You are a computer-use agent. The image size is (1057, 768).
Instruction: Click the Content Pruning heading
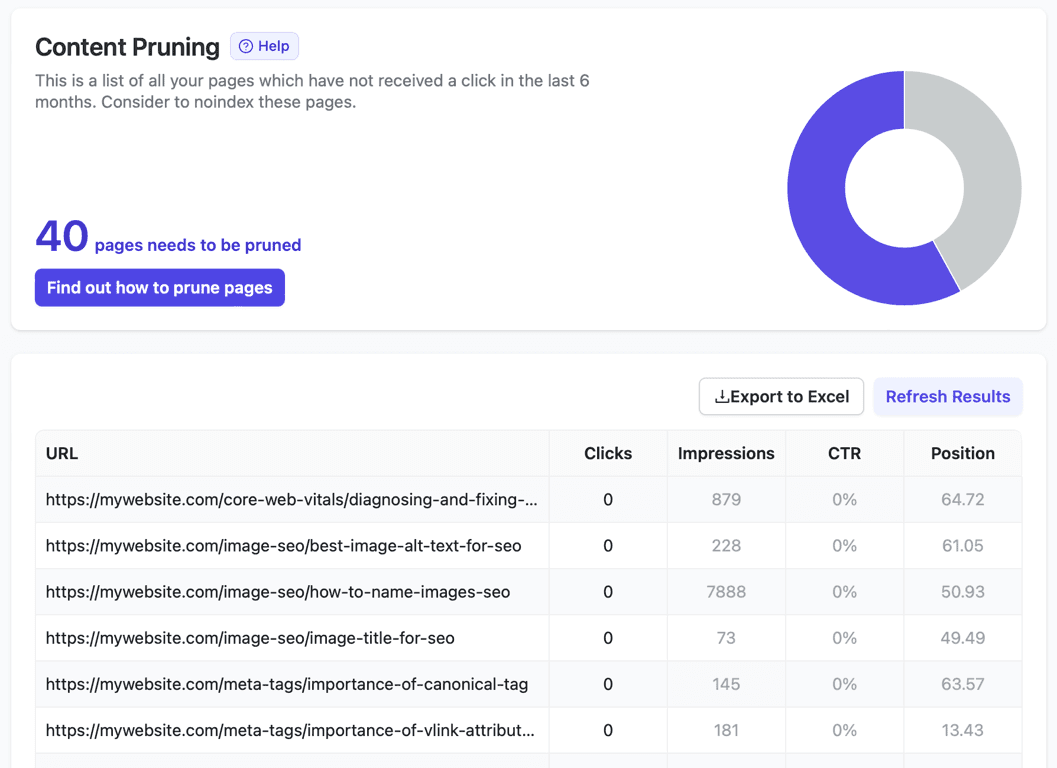coord(127,47)
